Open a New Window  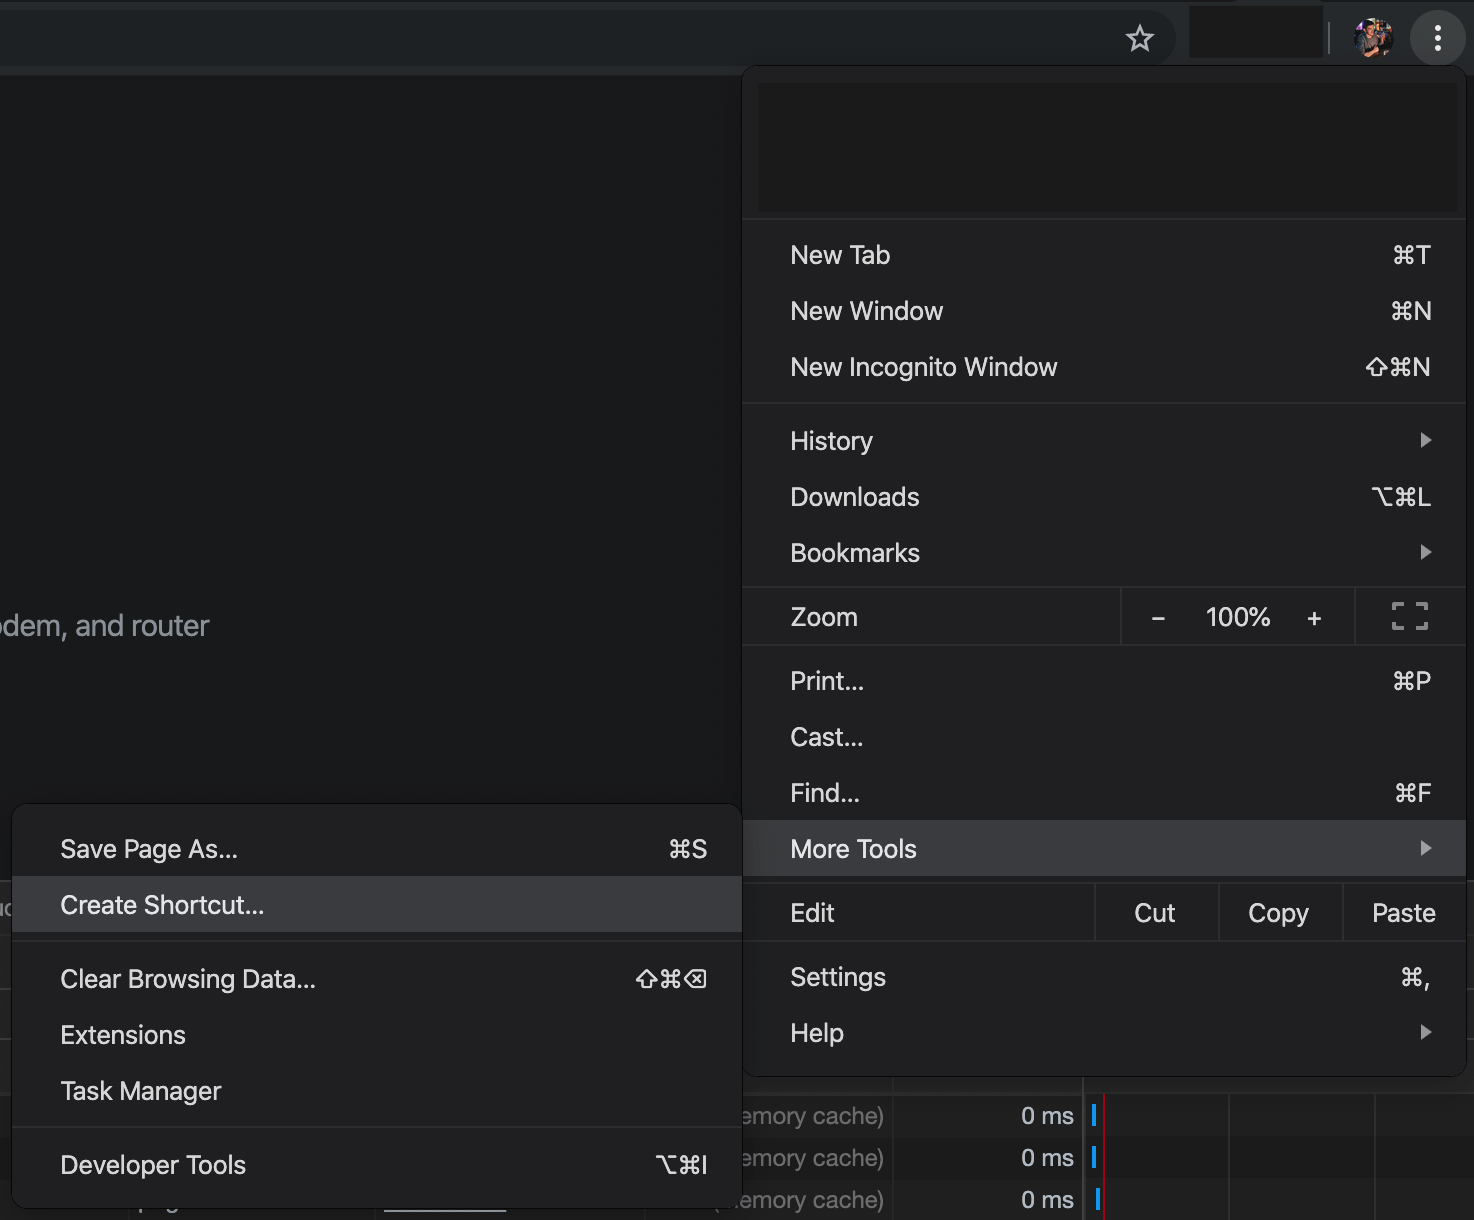coord(1104,311)
